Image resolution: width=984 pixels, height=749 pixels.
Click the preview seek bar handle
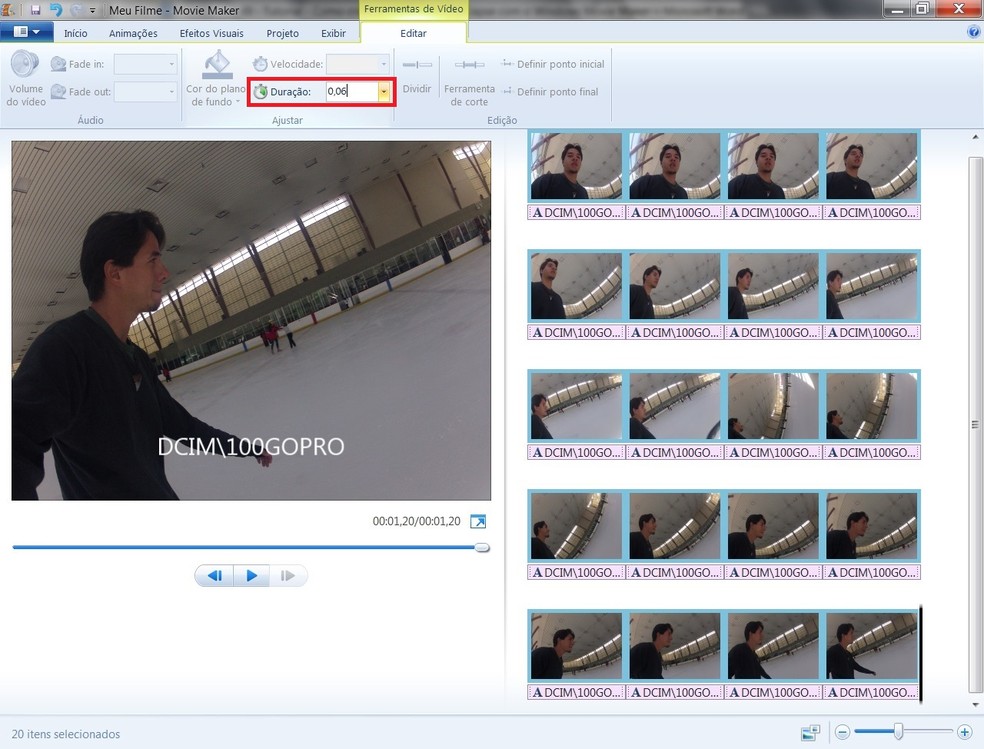[x=482, y=548]
